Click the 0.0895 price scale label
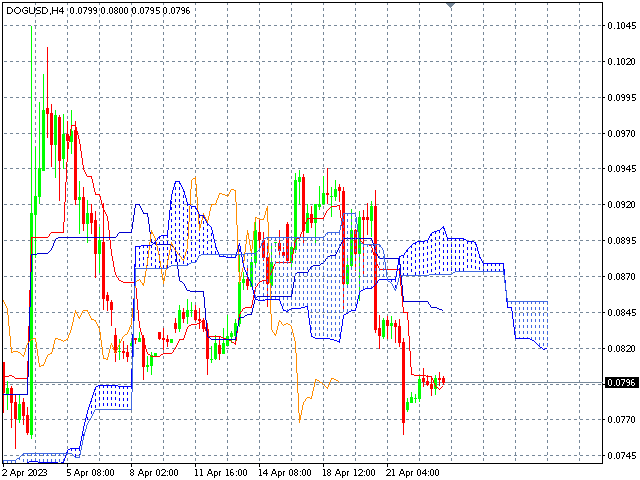 621,241
